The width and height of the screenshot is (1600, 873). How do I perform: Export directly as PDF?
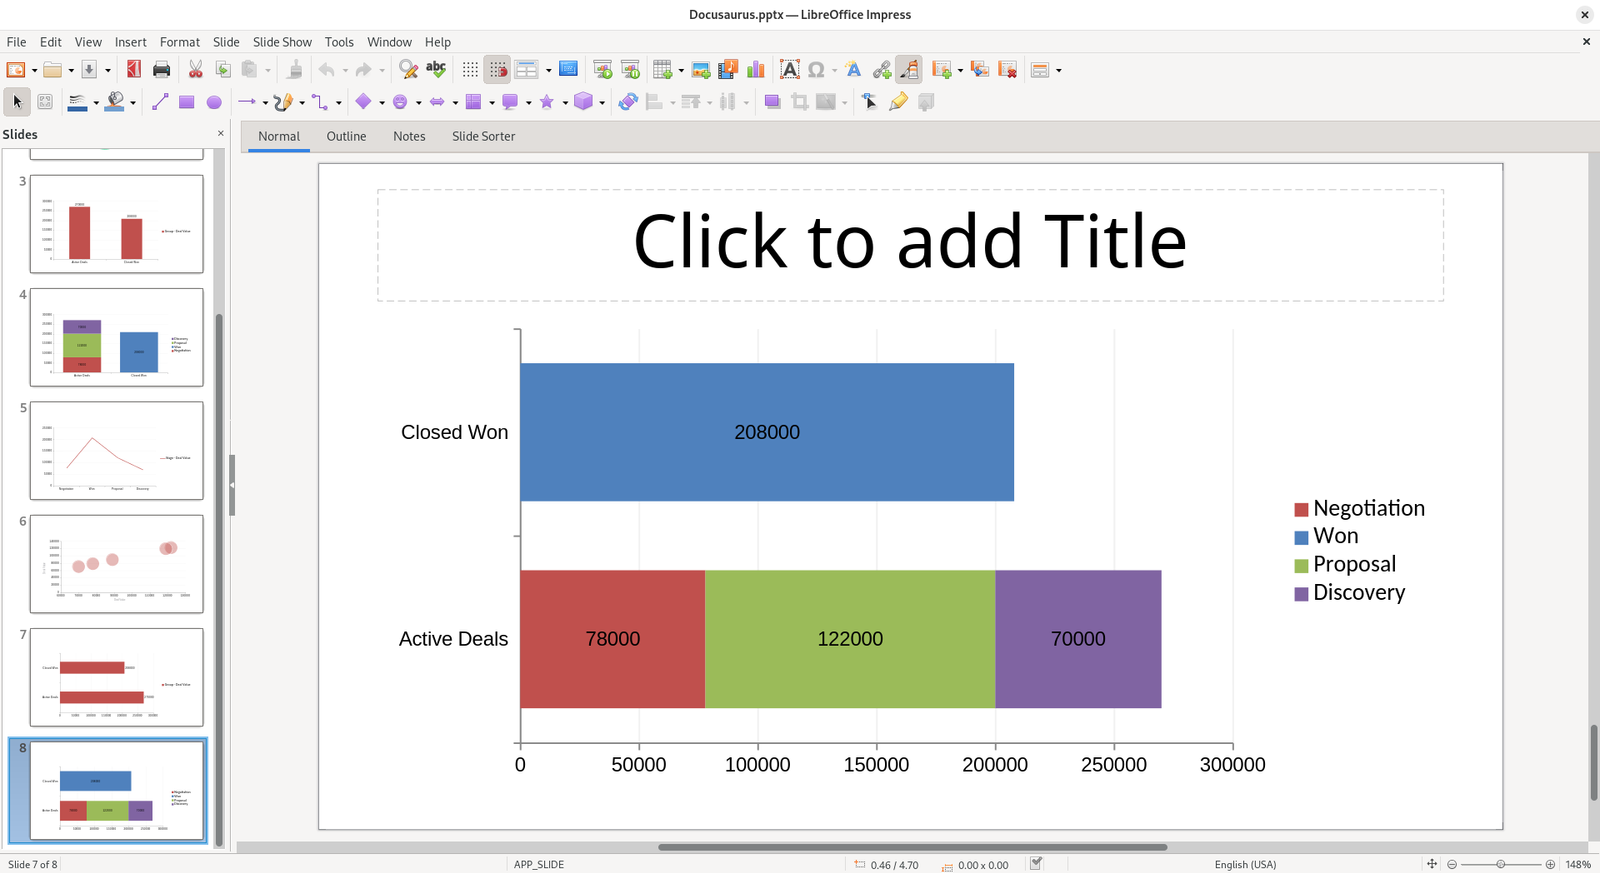click(134, 69)
